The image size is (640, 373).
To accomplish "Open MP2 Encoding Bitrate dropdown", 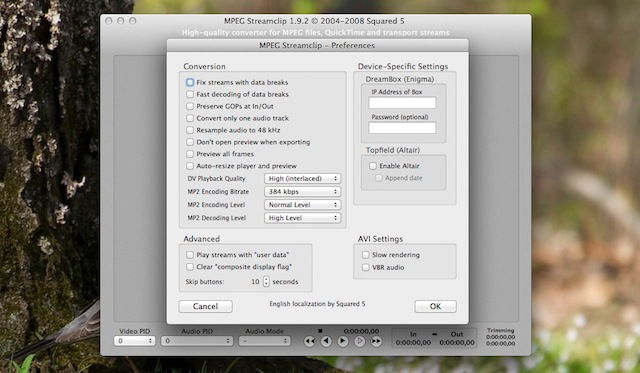I will pos(302,192).
